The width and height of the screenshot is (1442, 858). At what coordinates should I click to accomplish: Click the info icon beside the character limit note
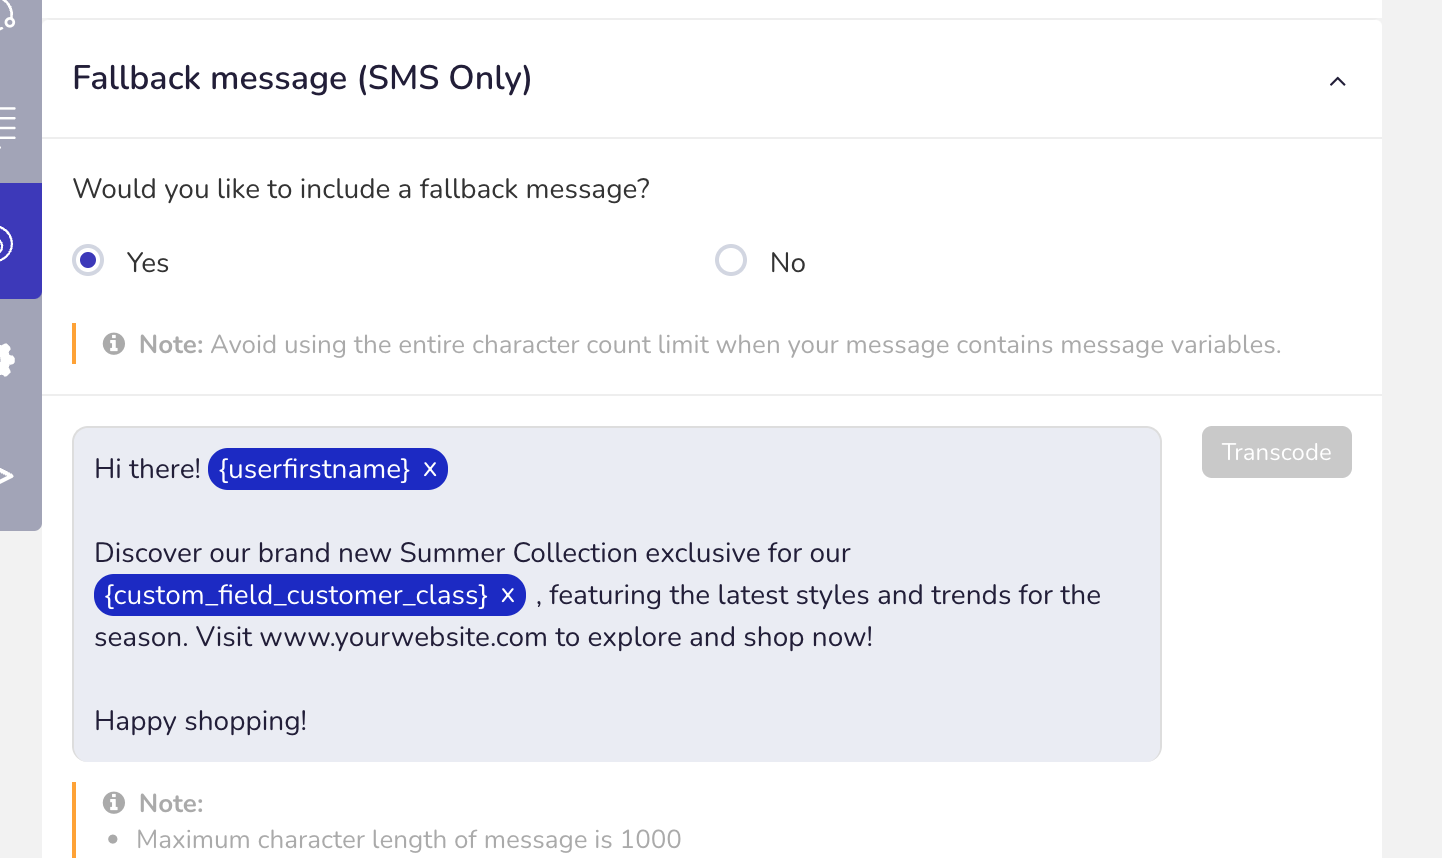(114, 344)
